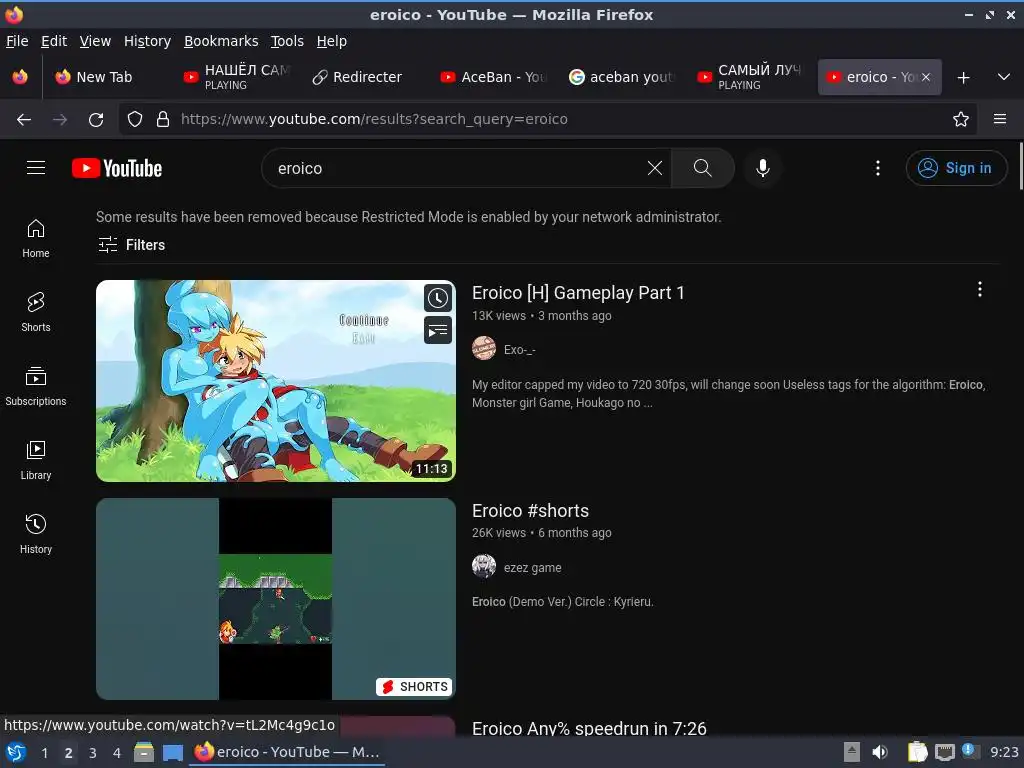Bookmark this page with the star
This screenshot has height=768, width=1024.
(x=961, y=120)
